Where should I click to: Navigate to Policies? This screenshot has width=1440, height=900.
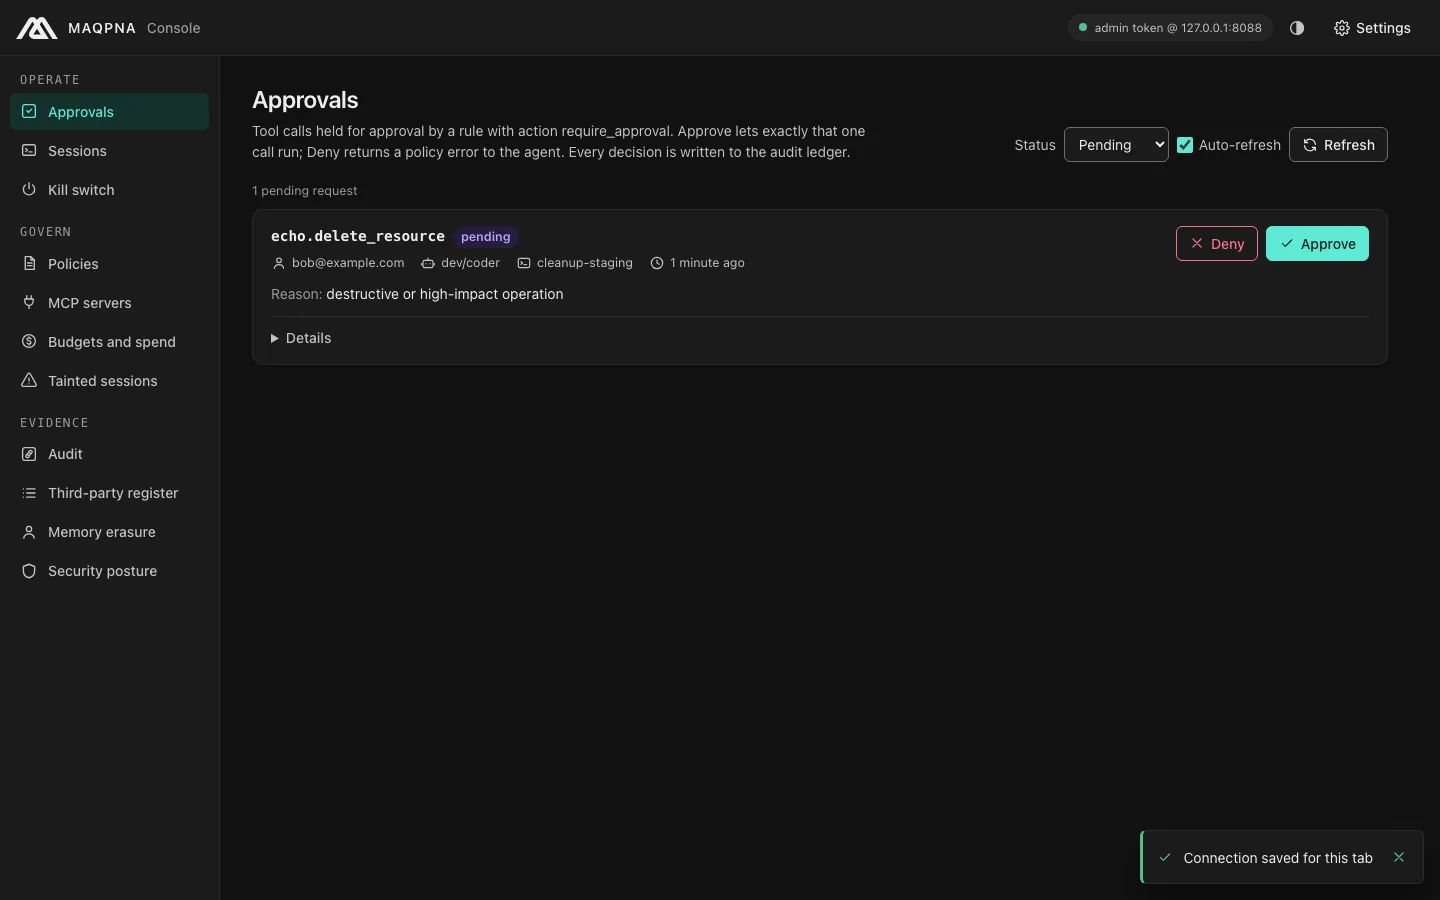[x=109, y=264]
